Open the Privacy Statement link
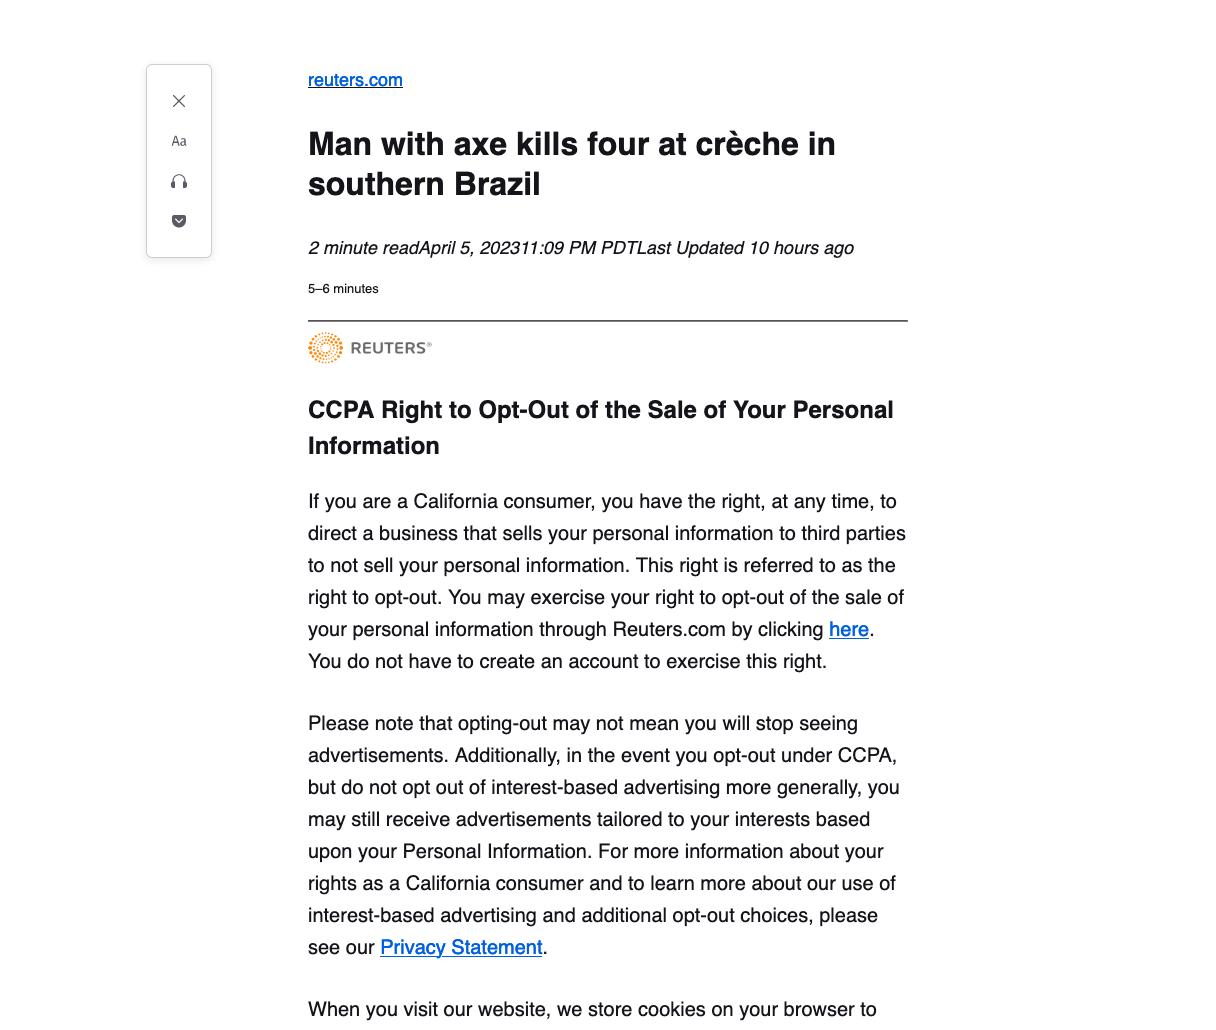The height and width of the screenshot is (1030, 1216). 461,947
